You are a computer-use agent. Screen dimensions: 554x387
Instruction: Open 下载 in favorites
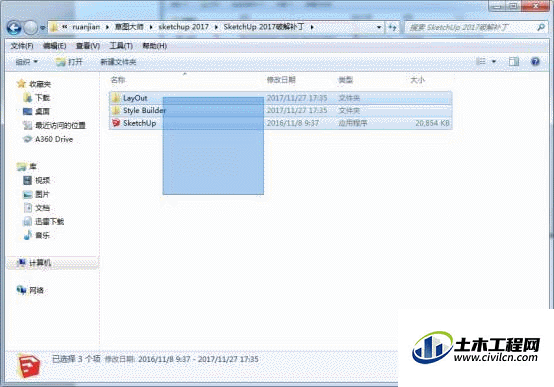42,98
